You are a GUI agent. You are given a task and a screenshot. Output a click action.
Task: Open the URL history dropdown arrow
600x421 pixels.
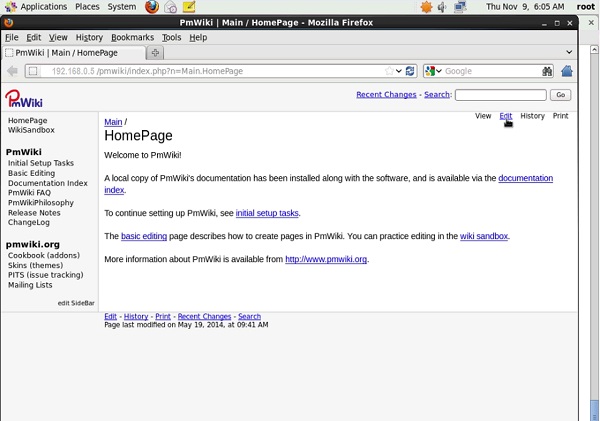[399, 71]
